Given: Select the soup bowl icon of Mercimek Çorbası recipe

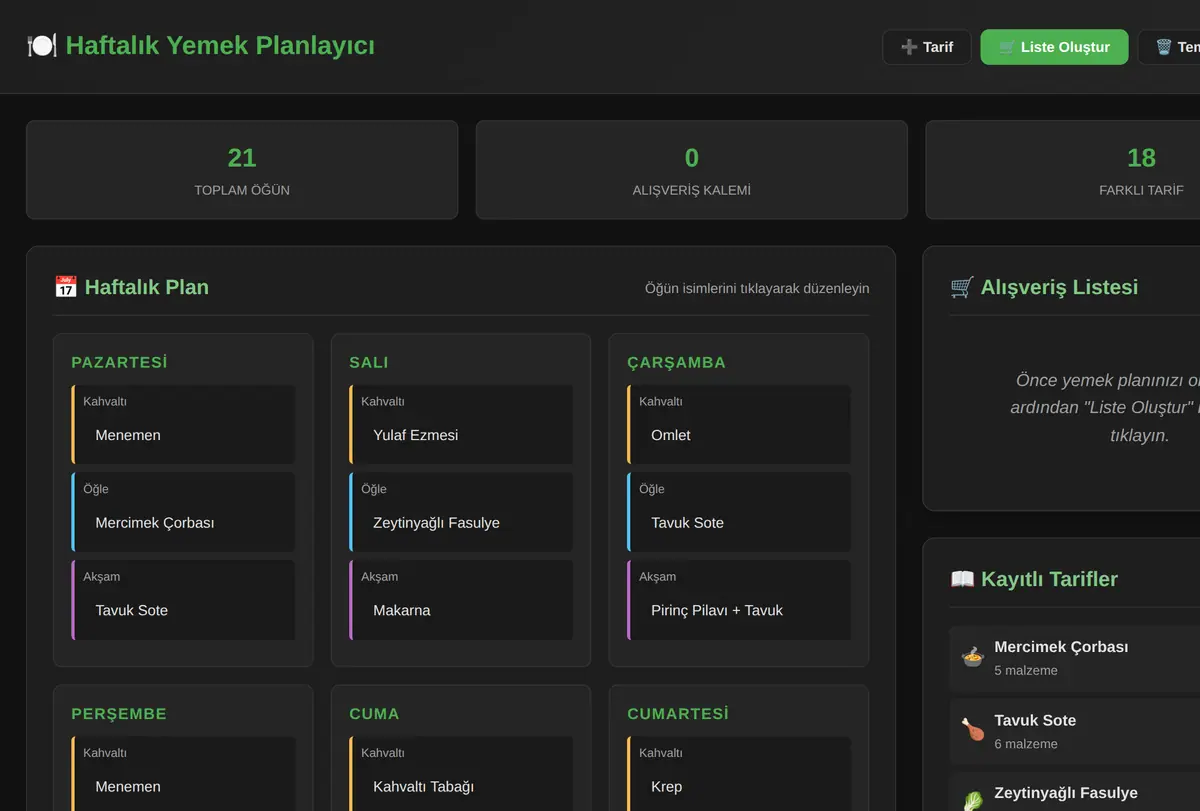Looking at the screenshot, I should (x=973, y=657).
